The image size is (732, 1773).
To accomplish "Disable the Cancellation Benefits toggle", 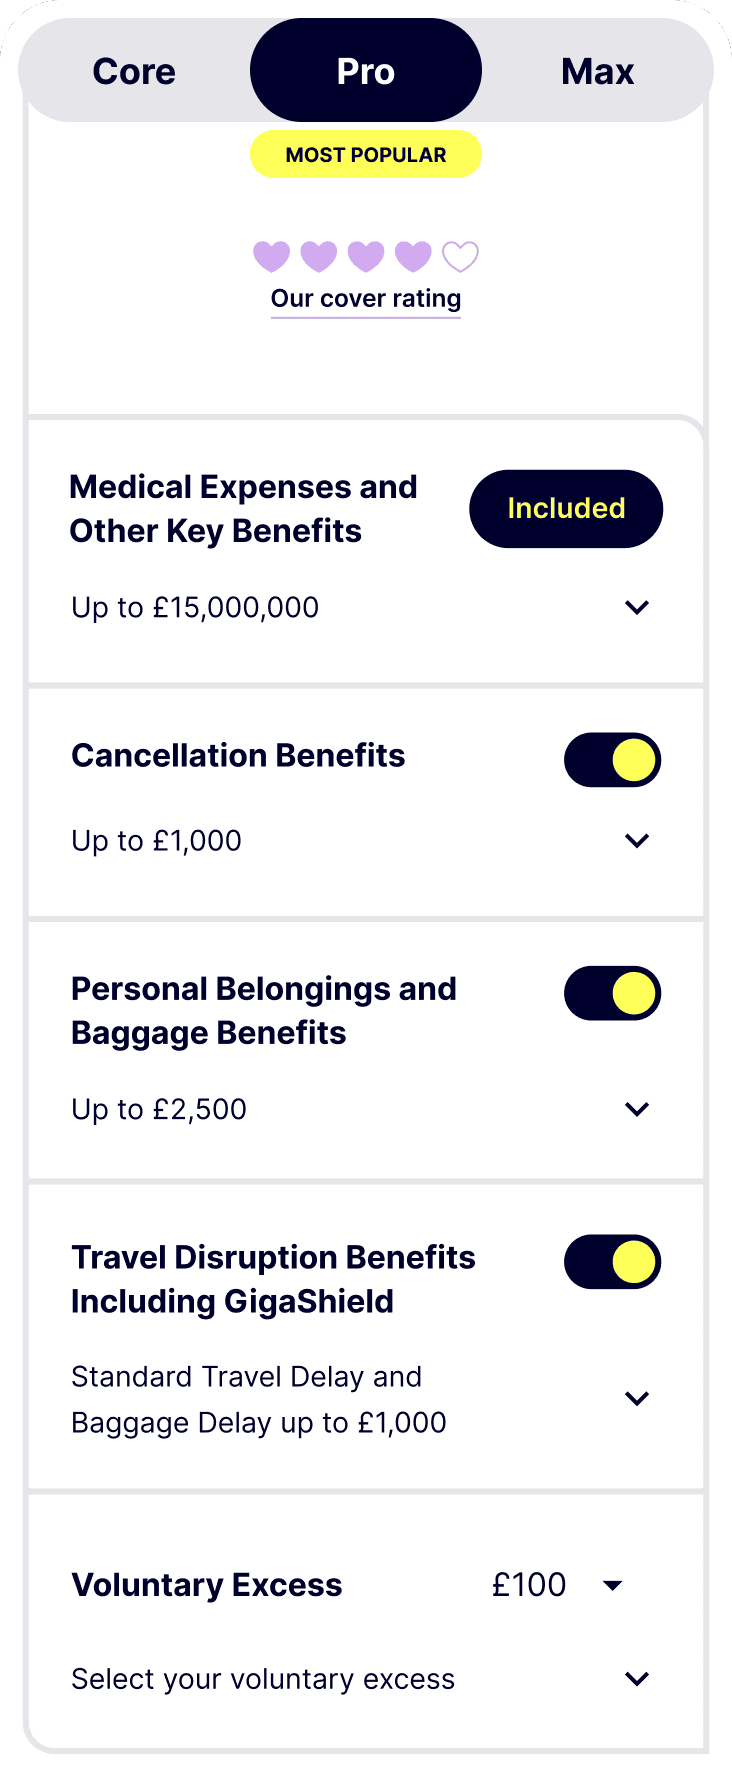I will pos(612,760).
